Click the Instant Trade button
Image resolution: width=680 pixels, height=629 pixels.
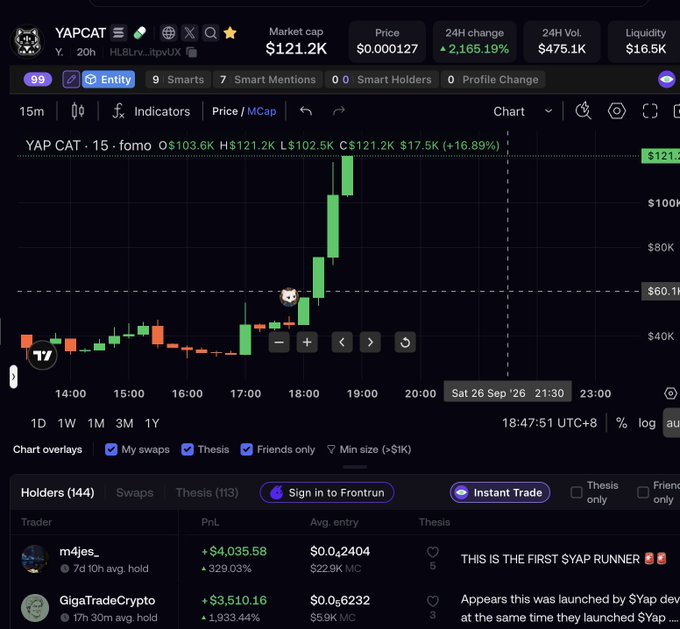click(x=500, y=493)
